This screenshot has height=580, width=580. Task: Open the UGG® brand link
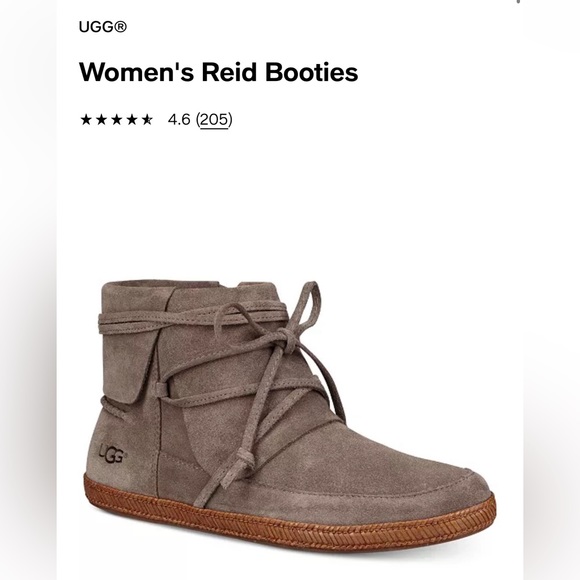click(x=102, y=27)
